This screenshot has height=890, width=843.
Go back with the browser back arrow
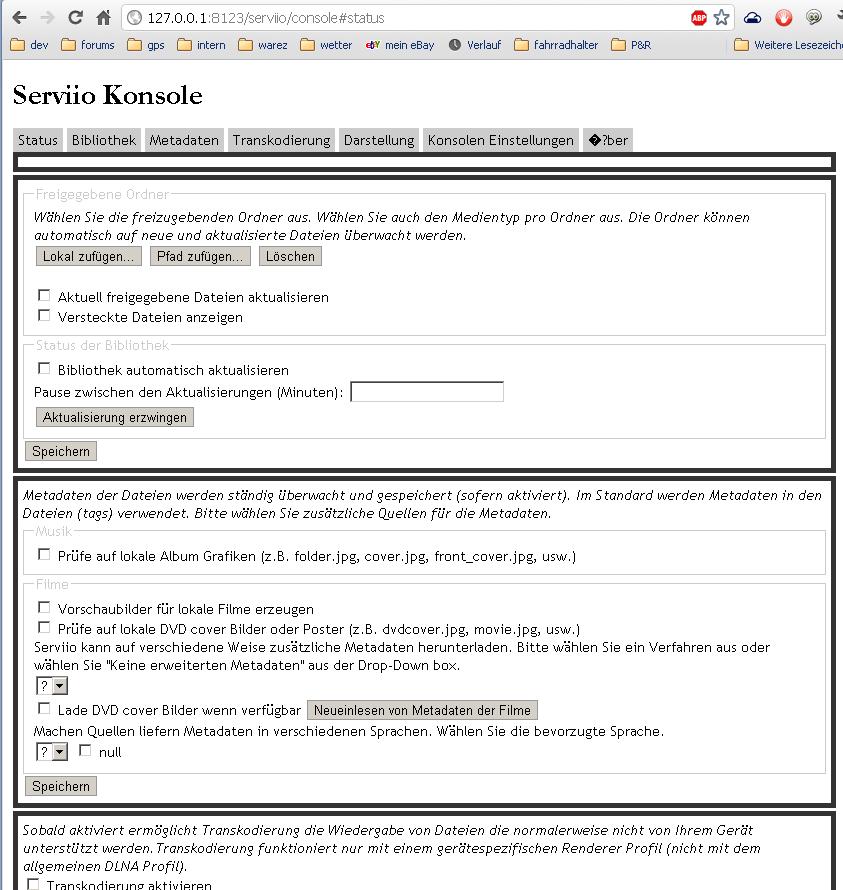[19, 18]
